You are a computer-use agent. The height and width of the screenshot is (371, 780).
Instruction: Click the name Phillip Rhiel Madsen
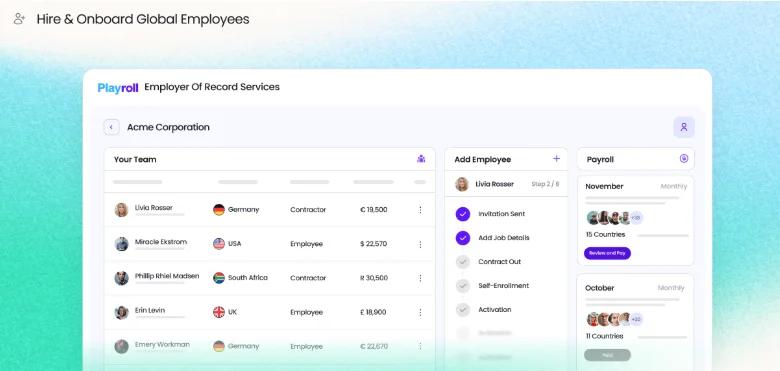pos(167,276)
